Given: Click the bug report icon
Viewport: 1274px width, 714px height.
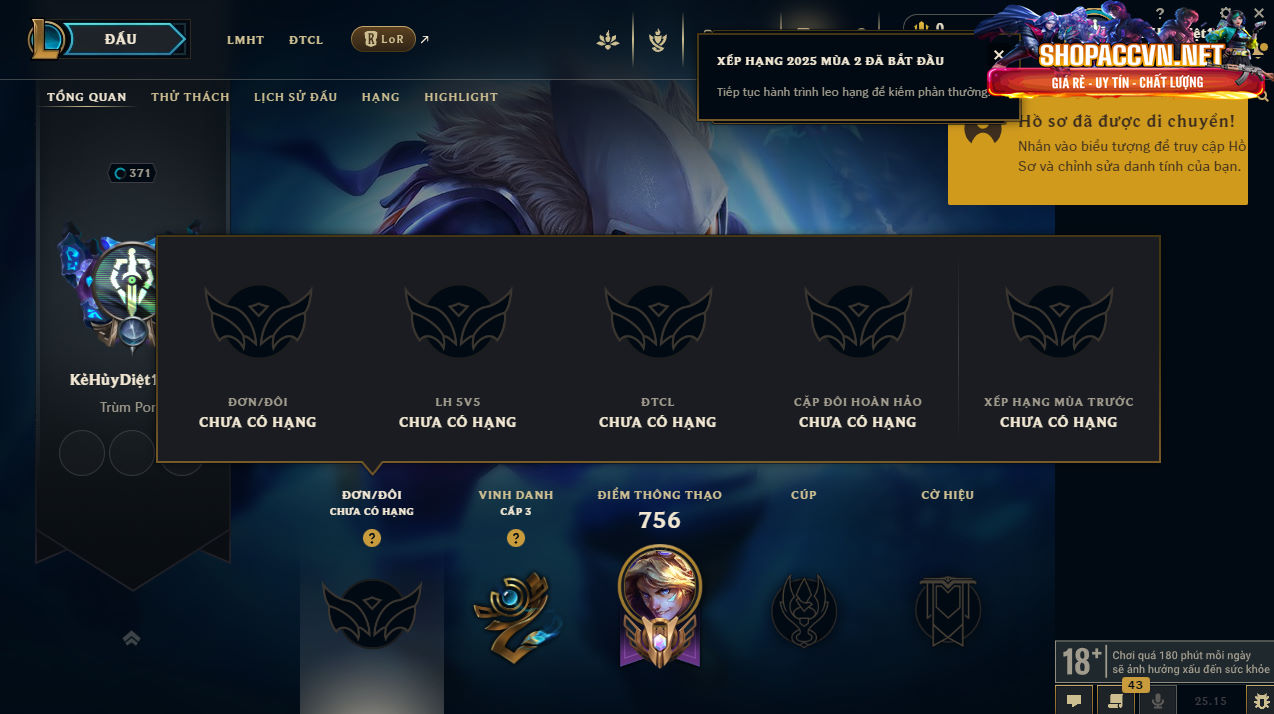Looking at the screenshot, I should pos(1258,701).
